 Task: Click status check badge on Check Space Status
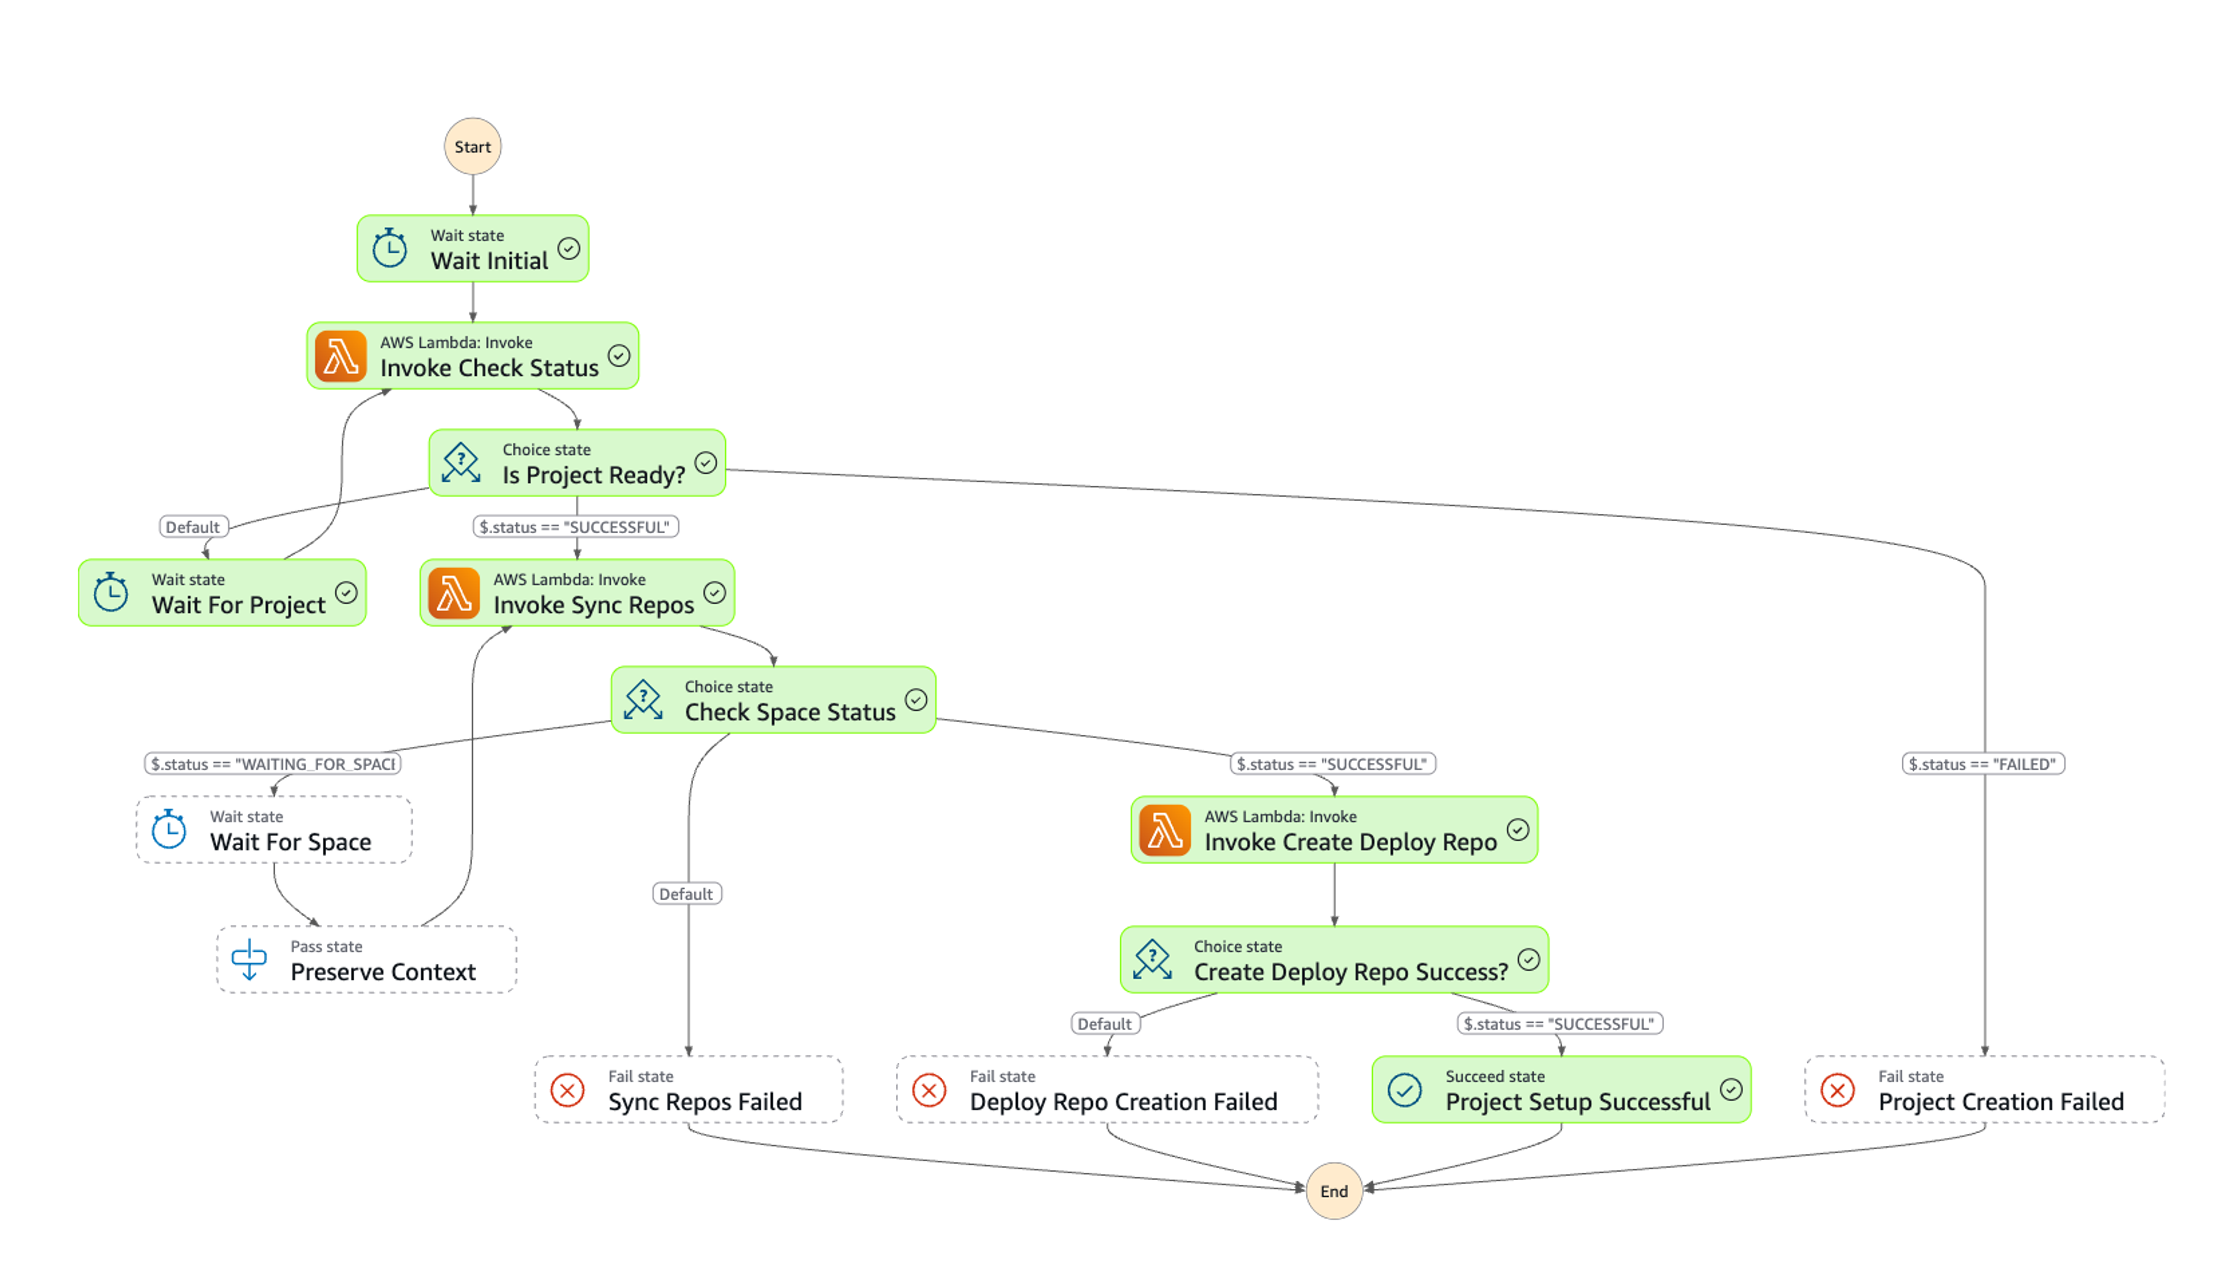pyautogui.click(x=916, y=700)
